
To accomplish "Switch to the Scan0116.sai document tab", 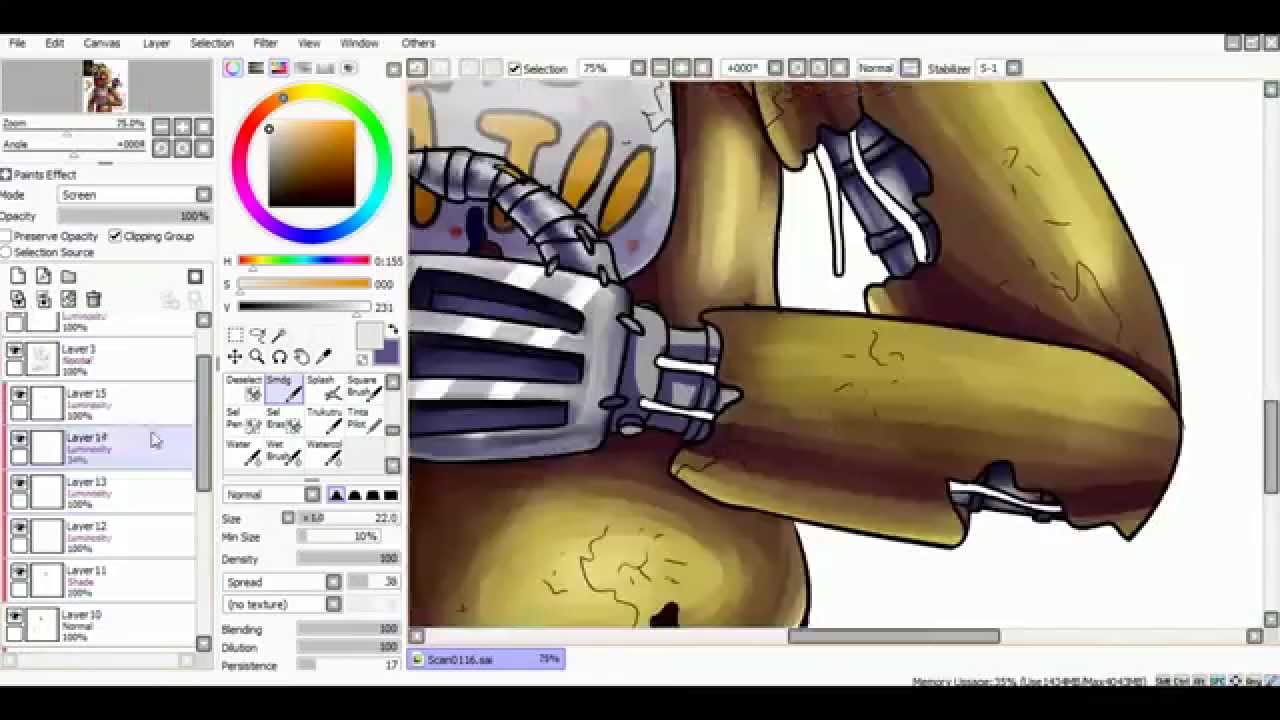I will 486,659.
